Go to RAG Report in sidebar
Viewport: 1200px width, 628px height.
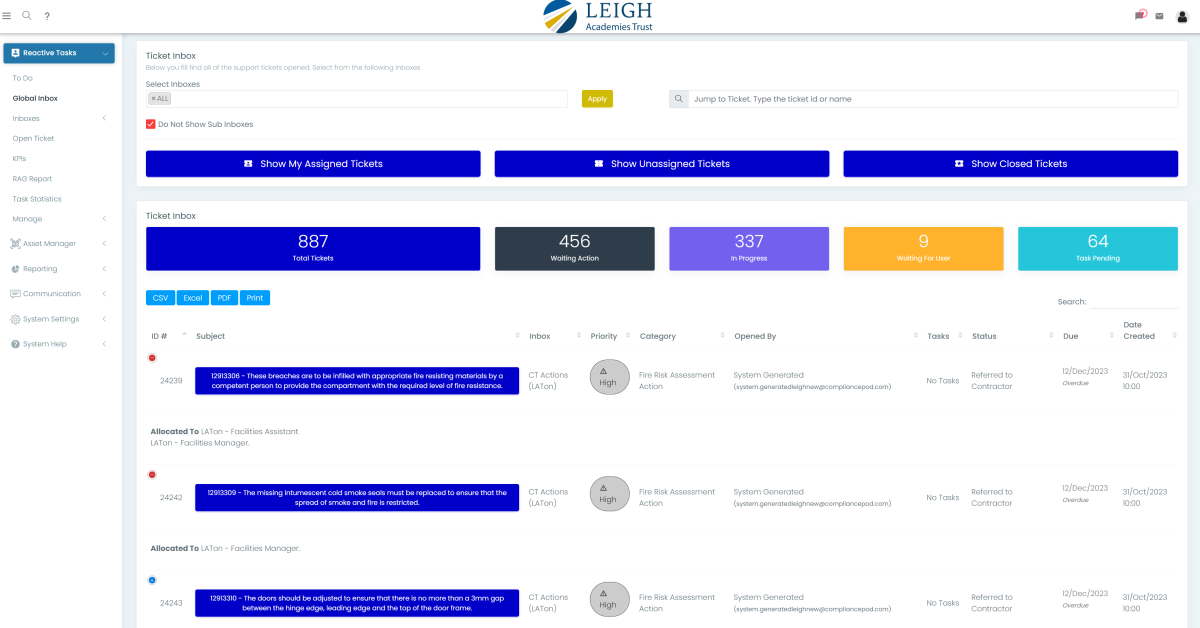click(x=32, y=178)
